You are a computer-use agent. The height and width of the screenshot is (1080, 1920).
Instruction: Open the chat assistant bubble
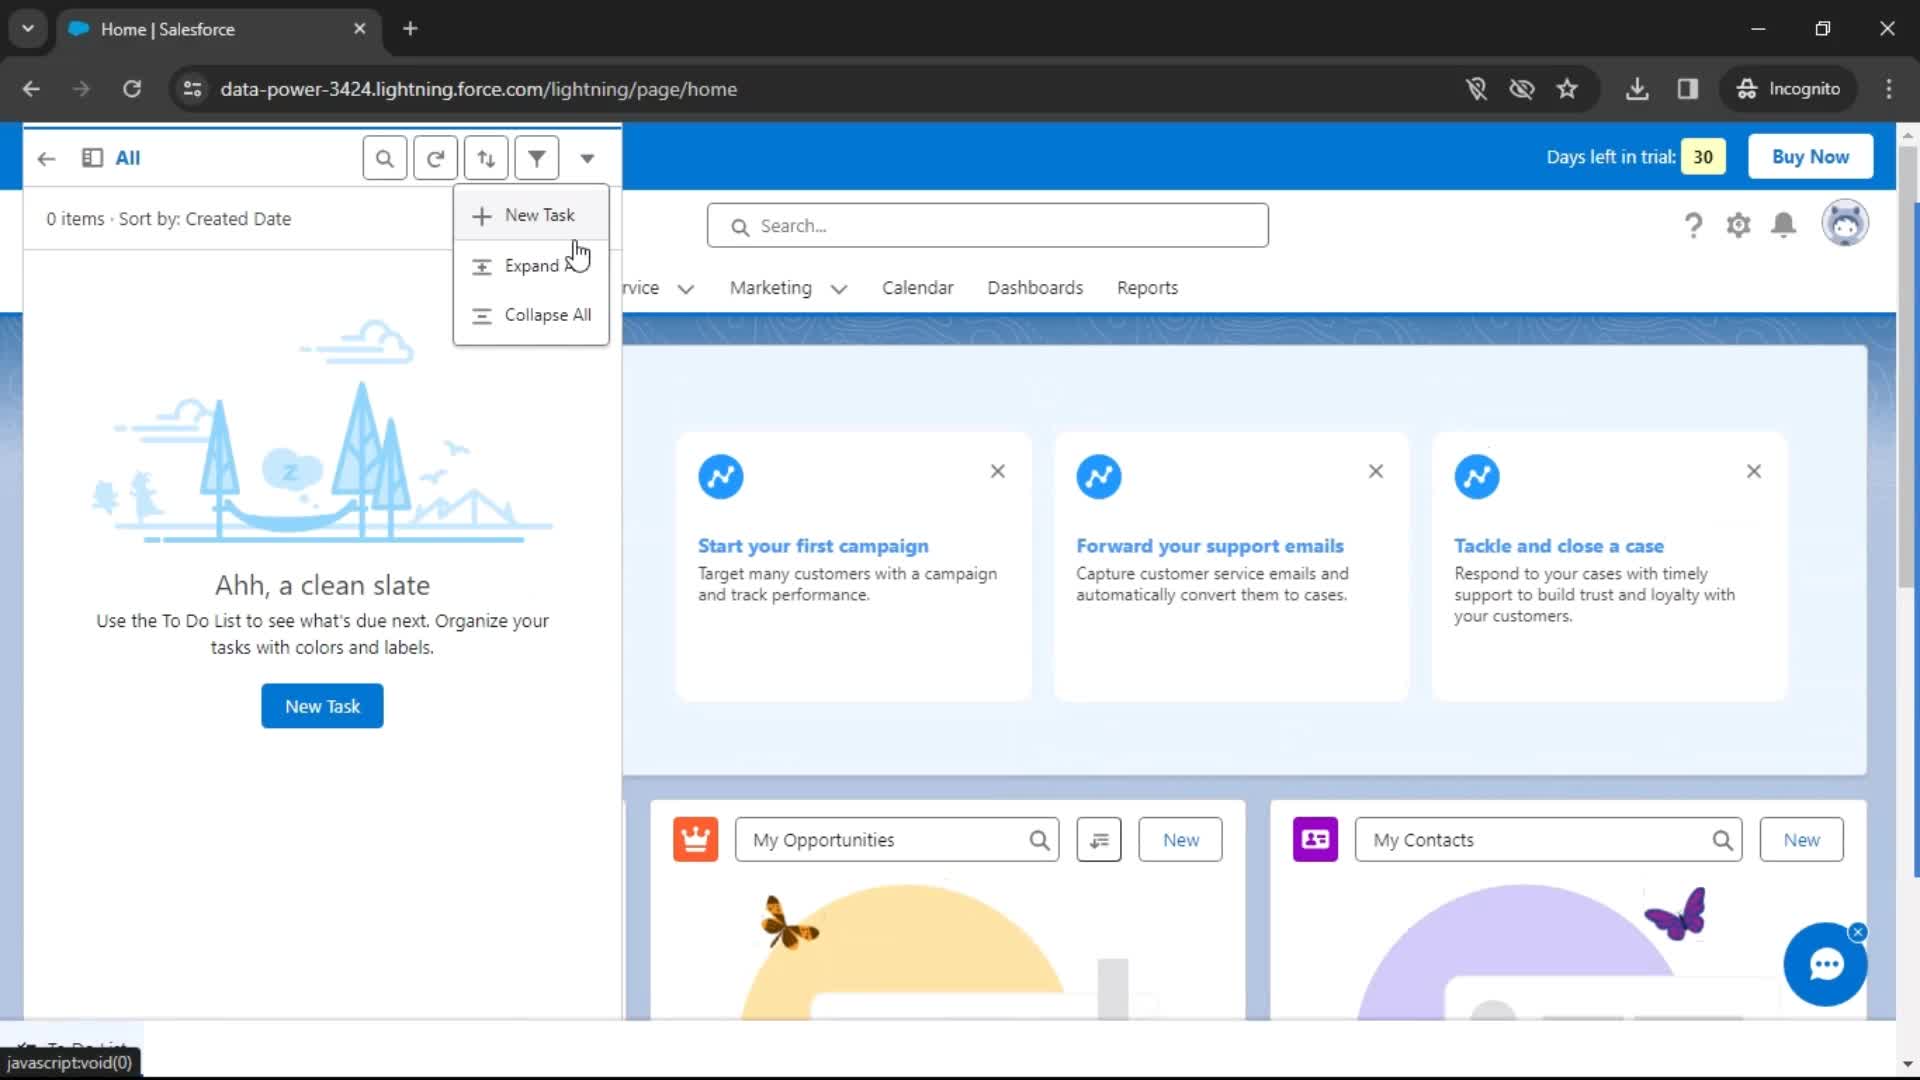coord(1826,964)
